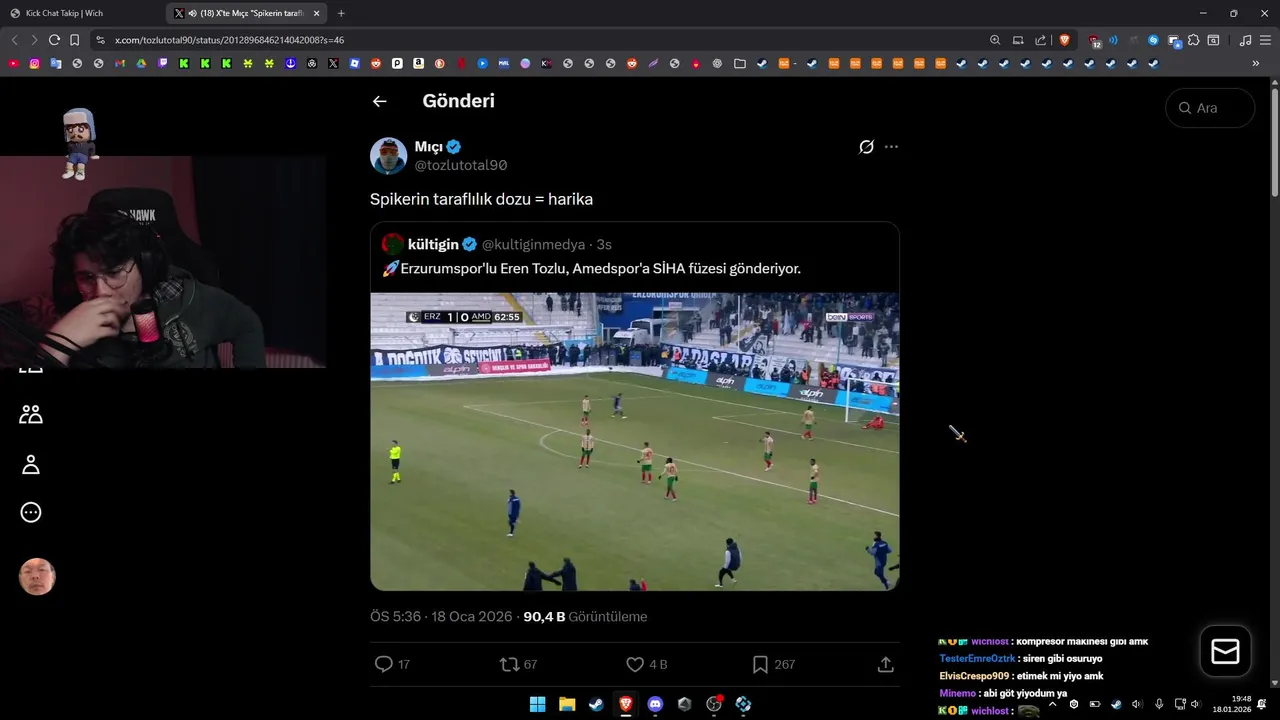This screenshot has height=720, width=1280.
Task: Open Steam from the taskbar
Action: (596, 704)
